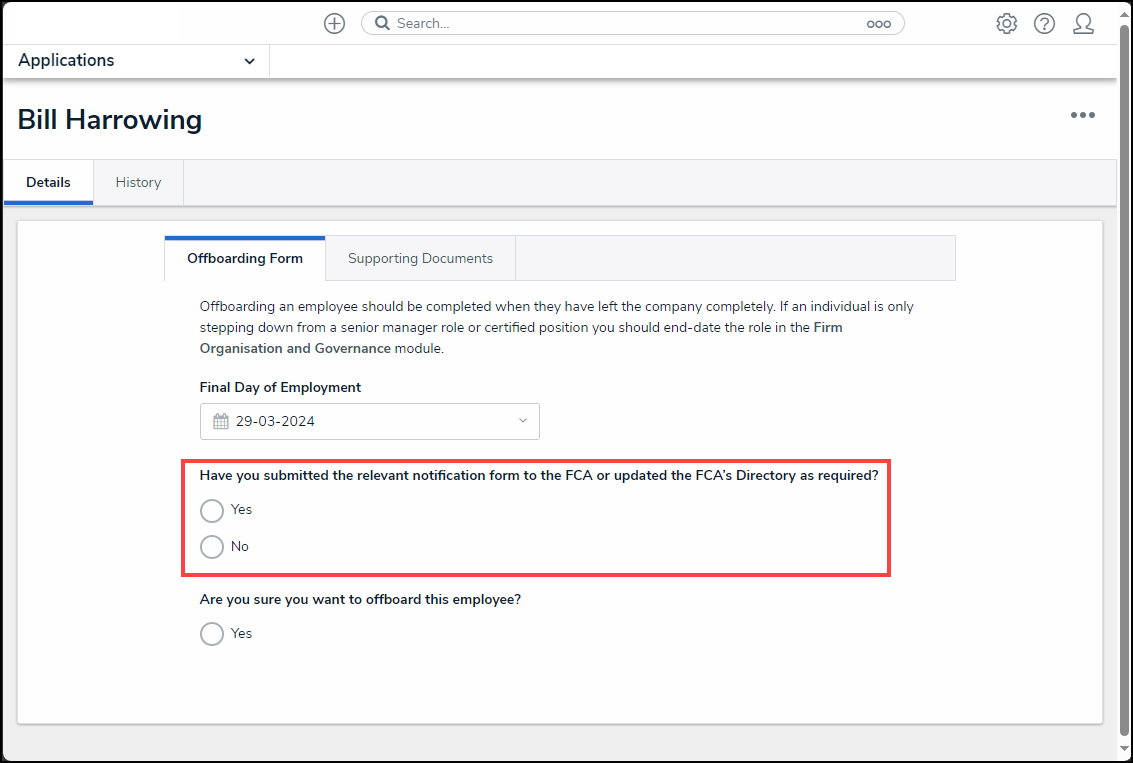
Task: Click the Firm Organisation and Governance text
Action: click(295, 349)
